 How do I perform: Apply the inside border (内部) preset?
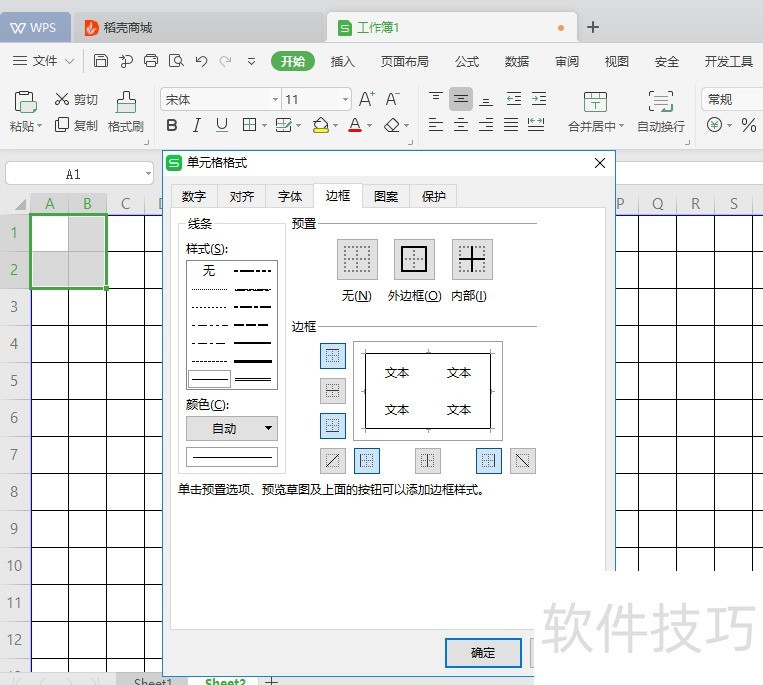472,260
